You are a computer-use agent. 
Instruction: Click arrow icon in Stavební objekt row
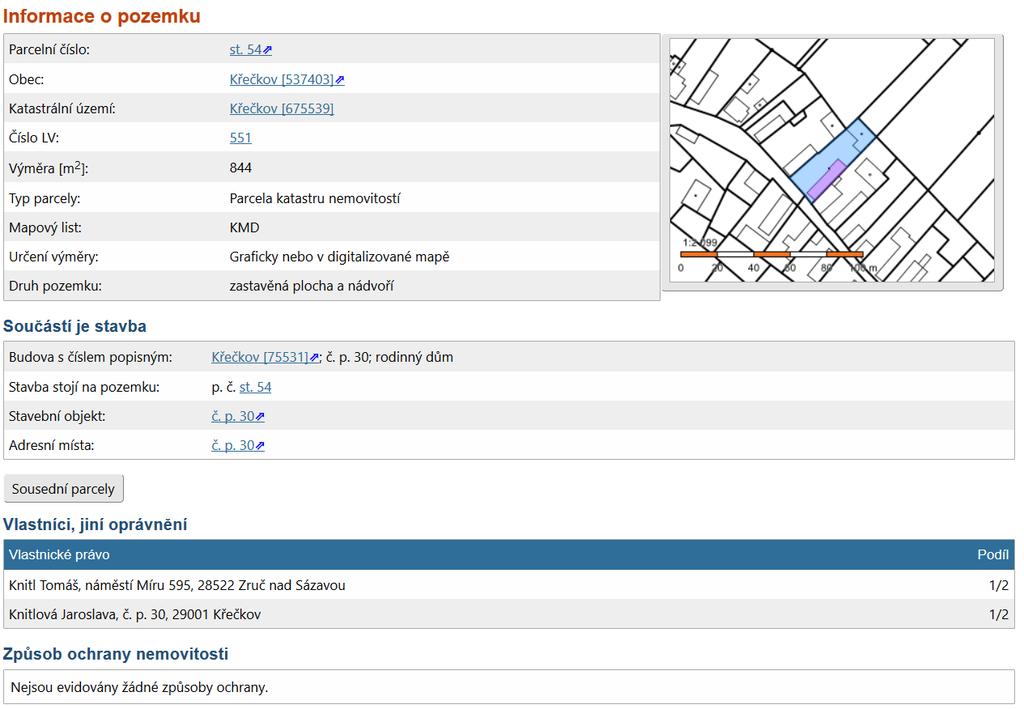tap(260, 417)
